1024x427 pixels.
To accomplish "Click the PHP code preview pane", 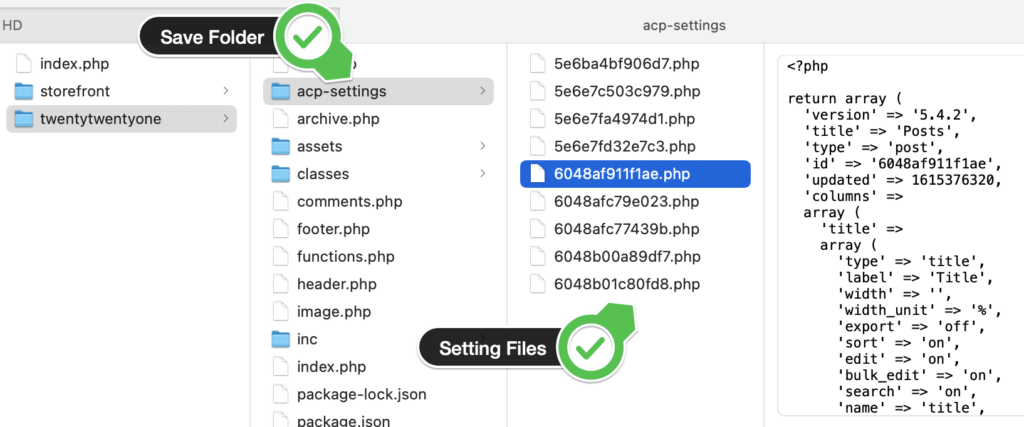I will click(895, 240).
